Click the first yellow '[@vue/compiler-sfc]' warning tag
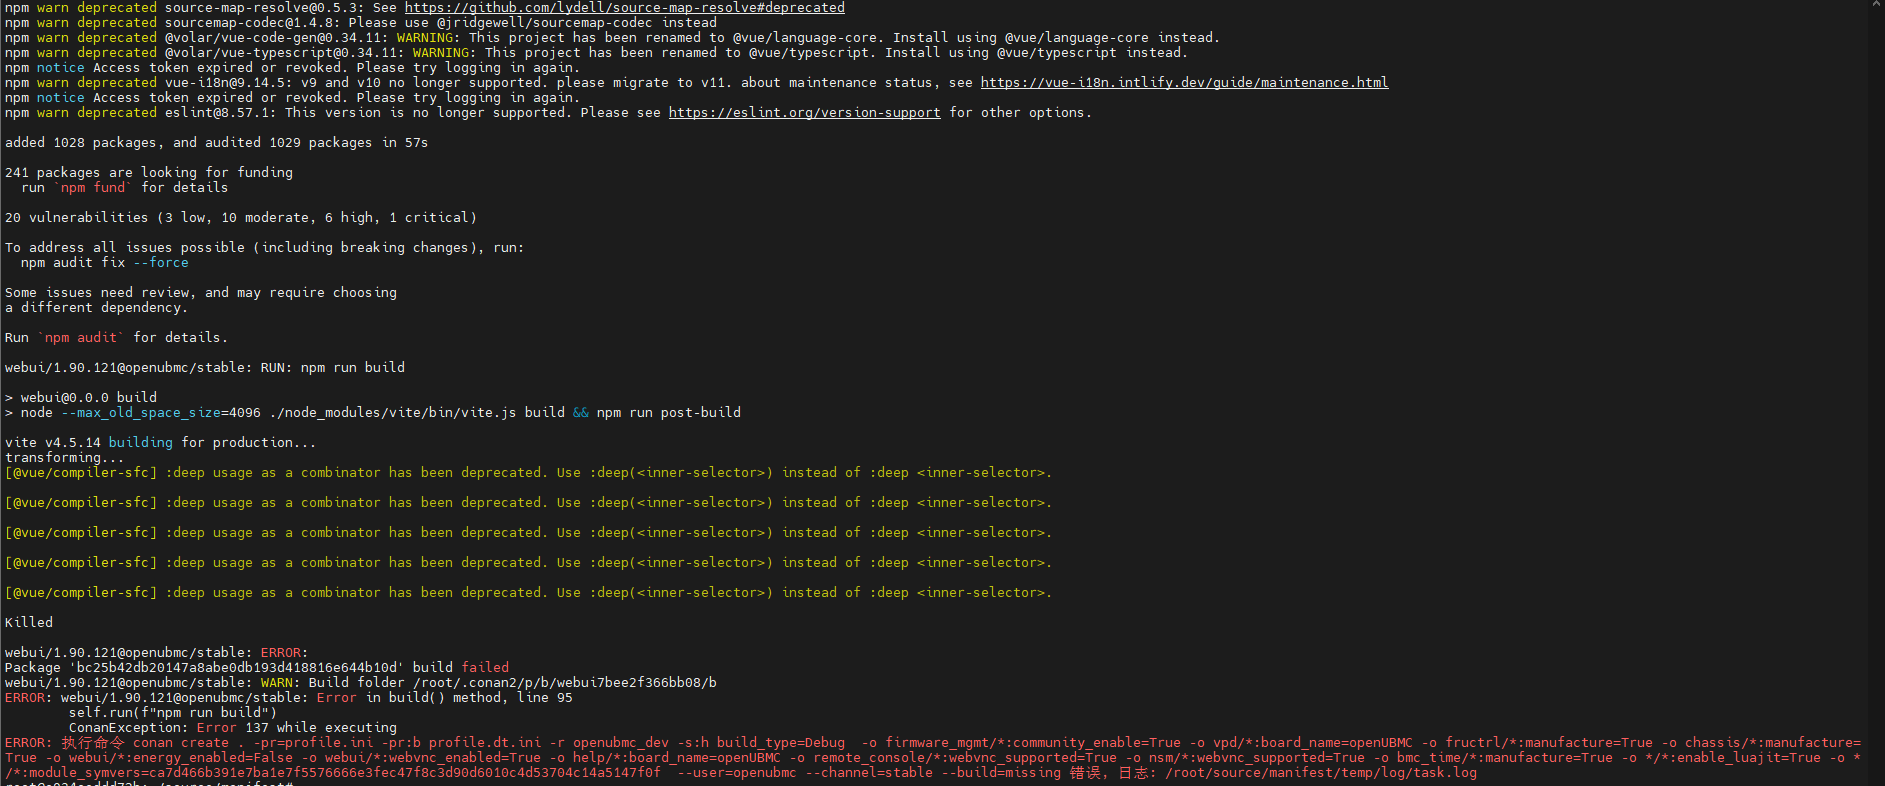 click(81, 473)
